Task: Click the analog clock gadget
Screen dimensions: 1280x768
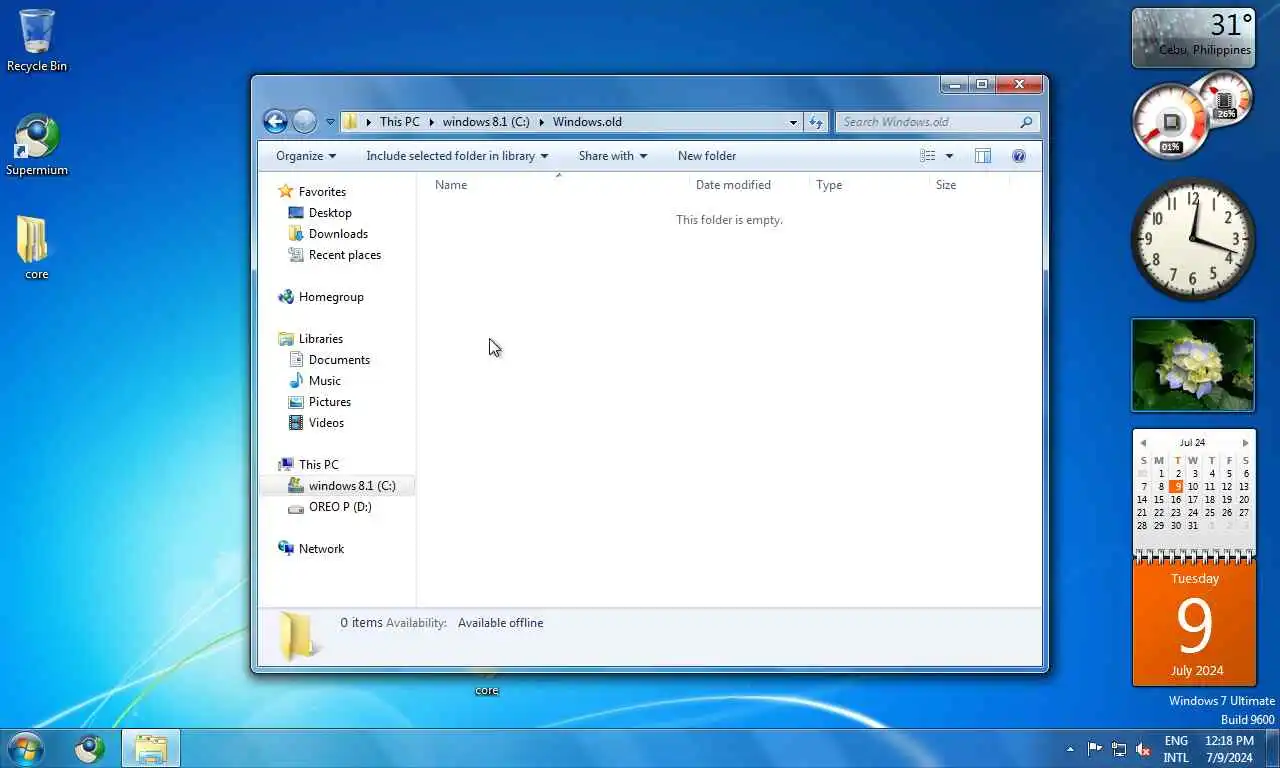Action: pos(1193,239)
